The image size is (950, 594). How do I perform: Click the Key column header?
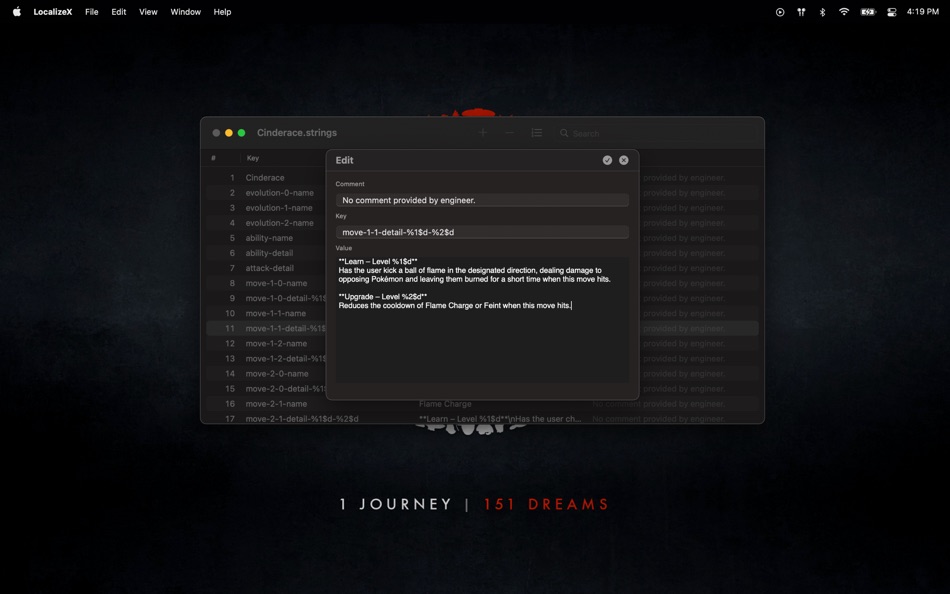(x=253, y=158)
